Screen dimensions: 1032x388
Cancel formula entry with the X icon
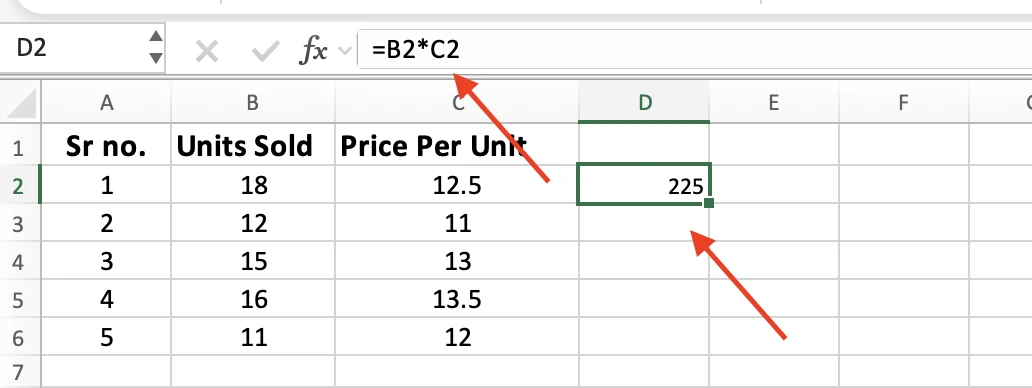click(207, 51)
